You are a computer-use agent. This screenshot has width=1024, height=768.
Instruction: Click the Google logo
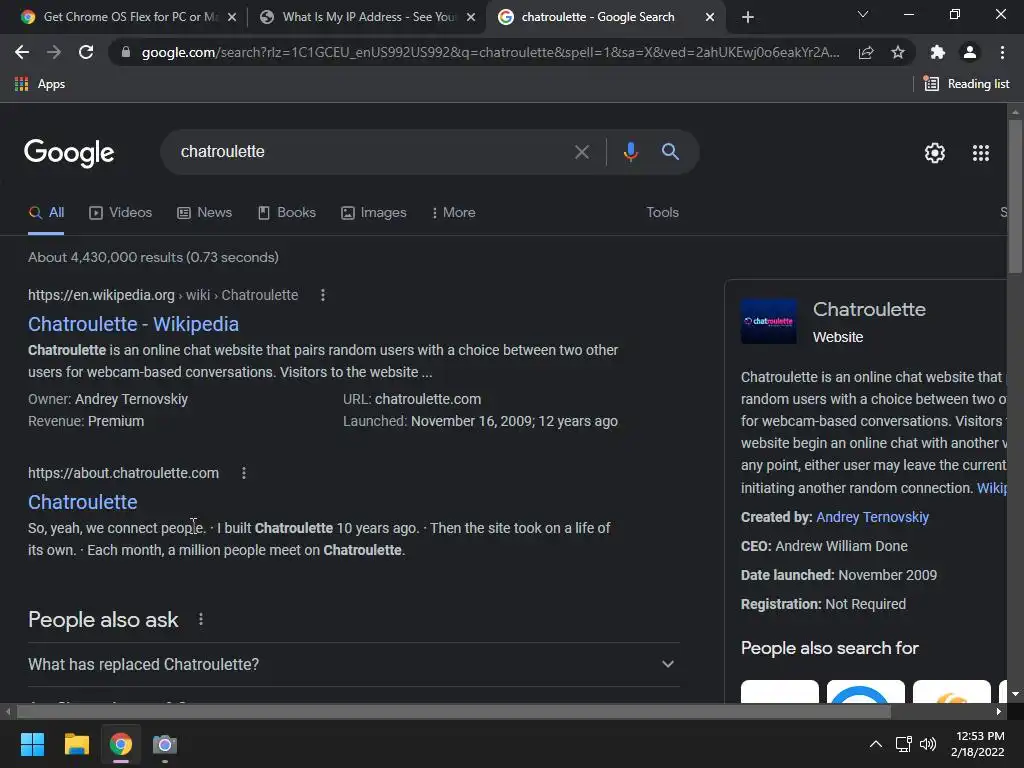coord(69,153)
